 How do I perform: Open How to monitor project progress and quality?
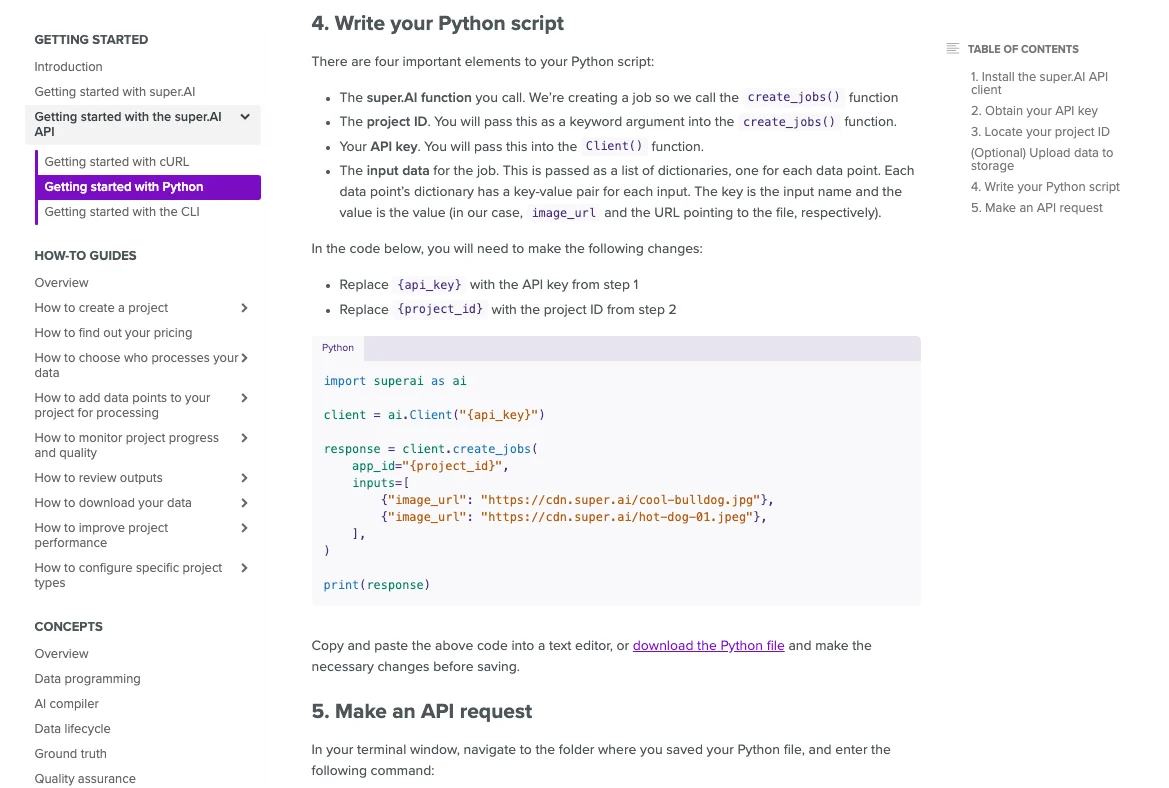(127, 445)
